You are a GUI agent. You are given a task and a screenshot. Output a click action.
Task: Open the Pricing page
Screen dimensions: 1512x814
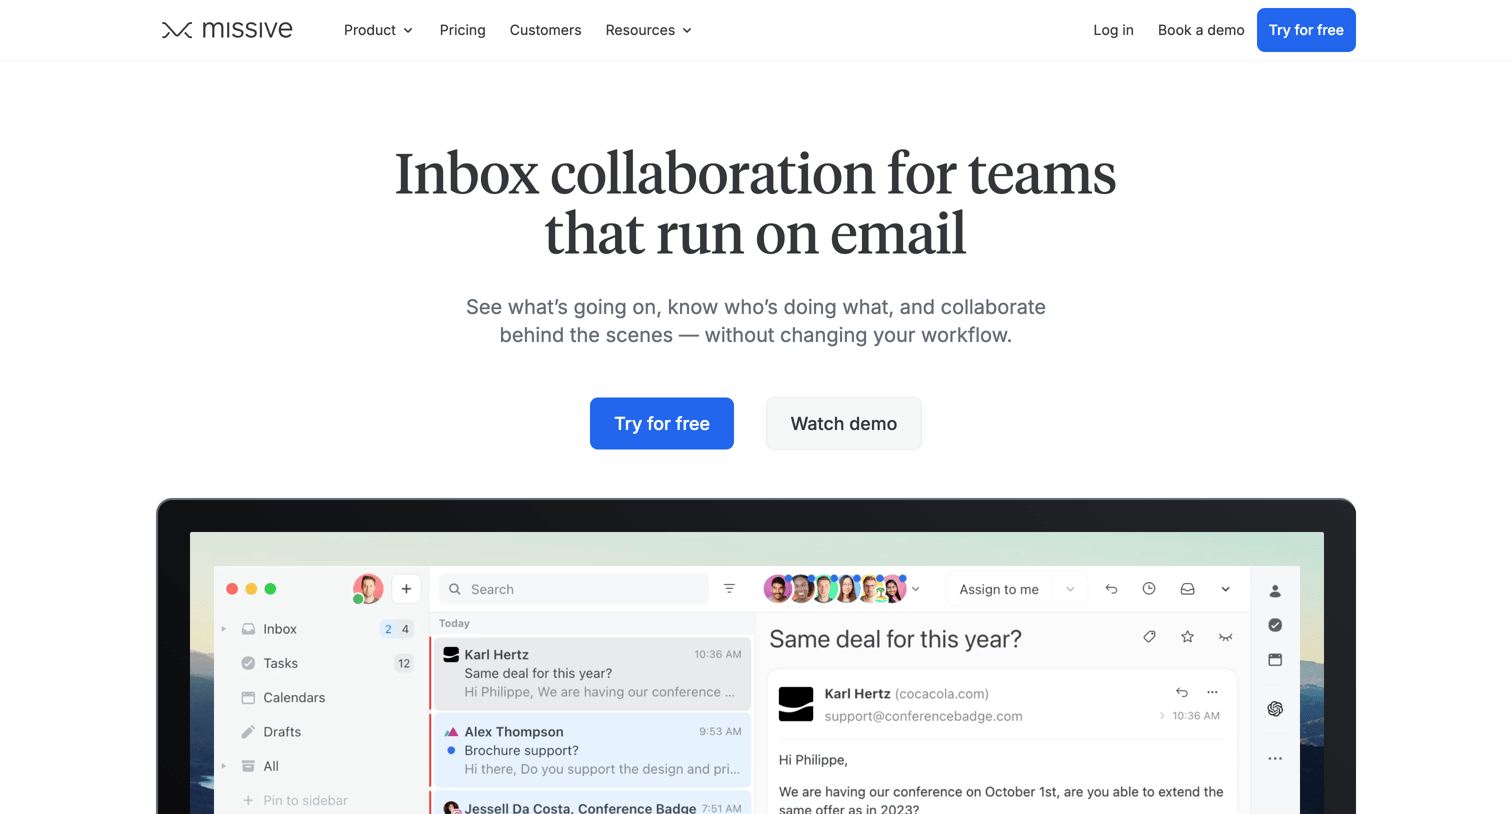(462, 30)
